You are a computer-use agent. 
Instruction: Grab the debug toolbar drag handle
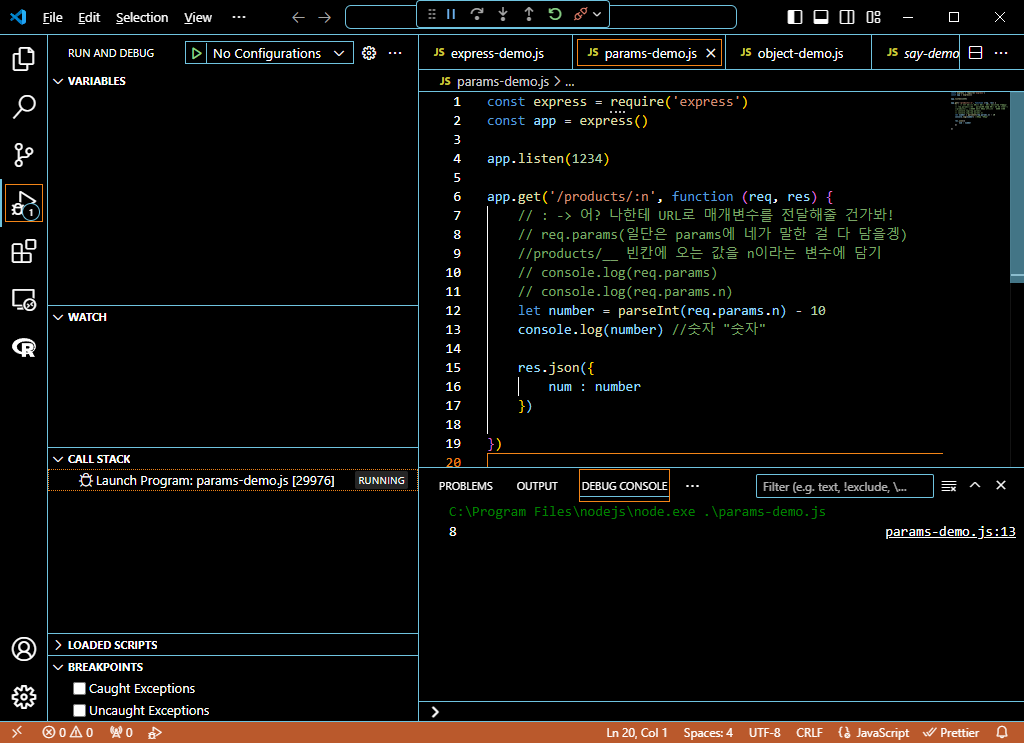click(x=432, y=14)
